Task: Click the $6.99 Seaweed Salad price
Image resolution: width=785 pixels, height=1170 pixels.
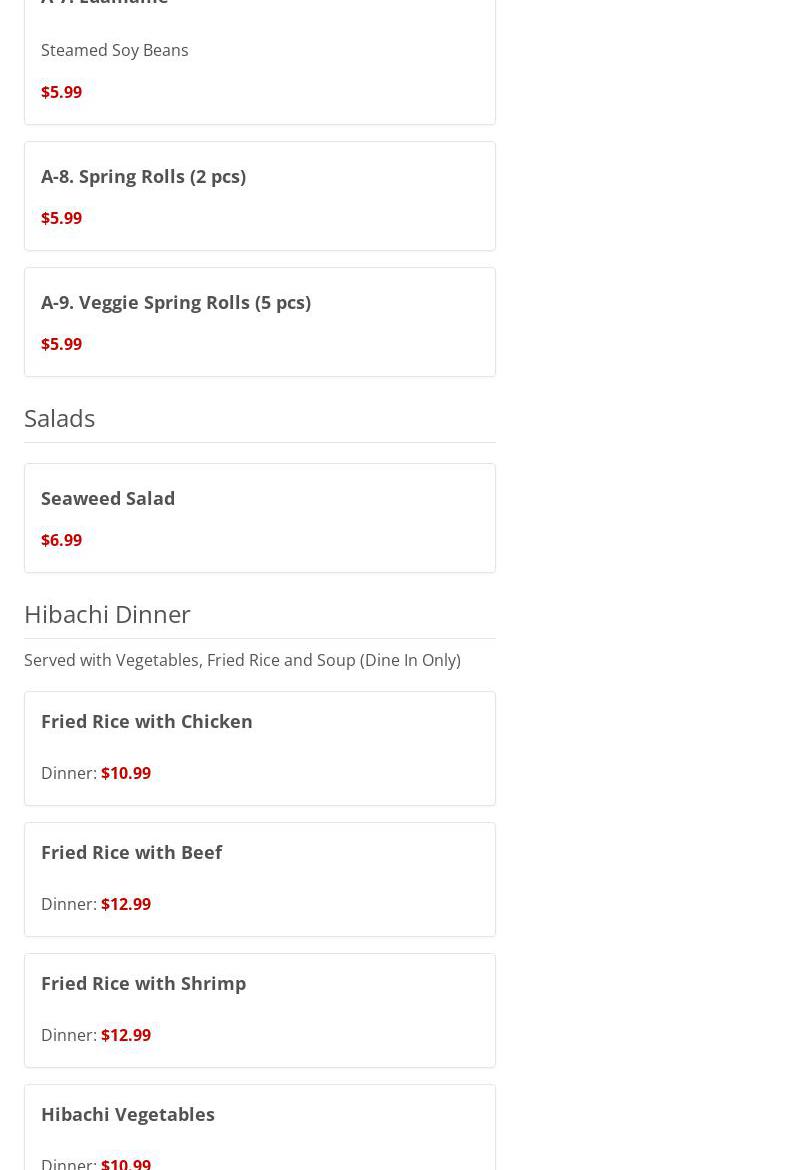Action: click(x=61, y=540)
